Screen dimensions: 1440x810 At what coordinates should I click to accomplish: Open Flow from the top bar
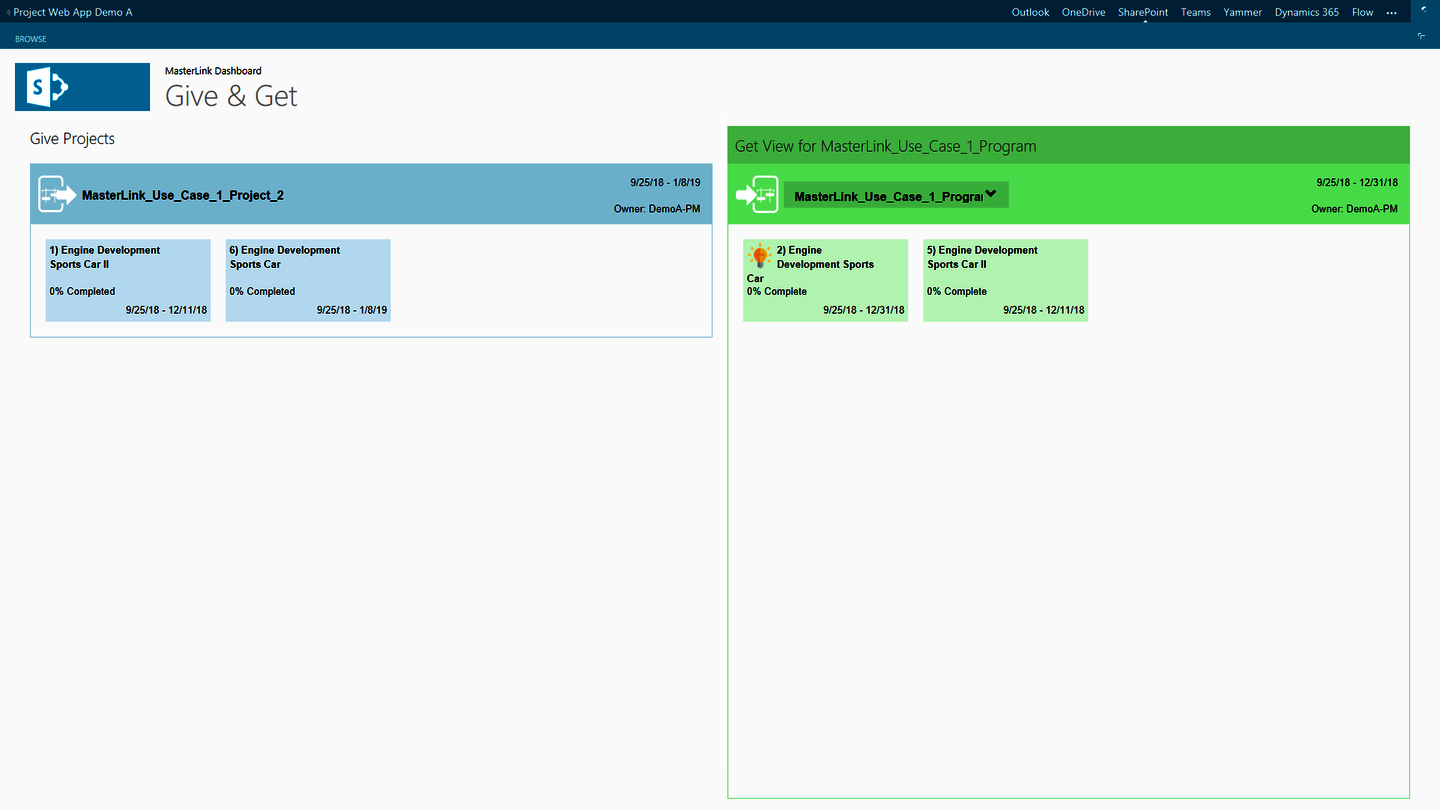point(1362,12)
